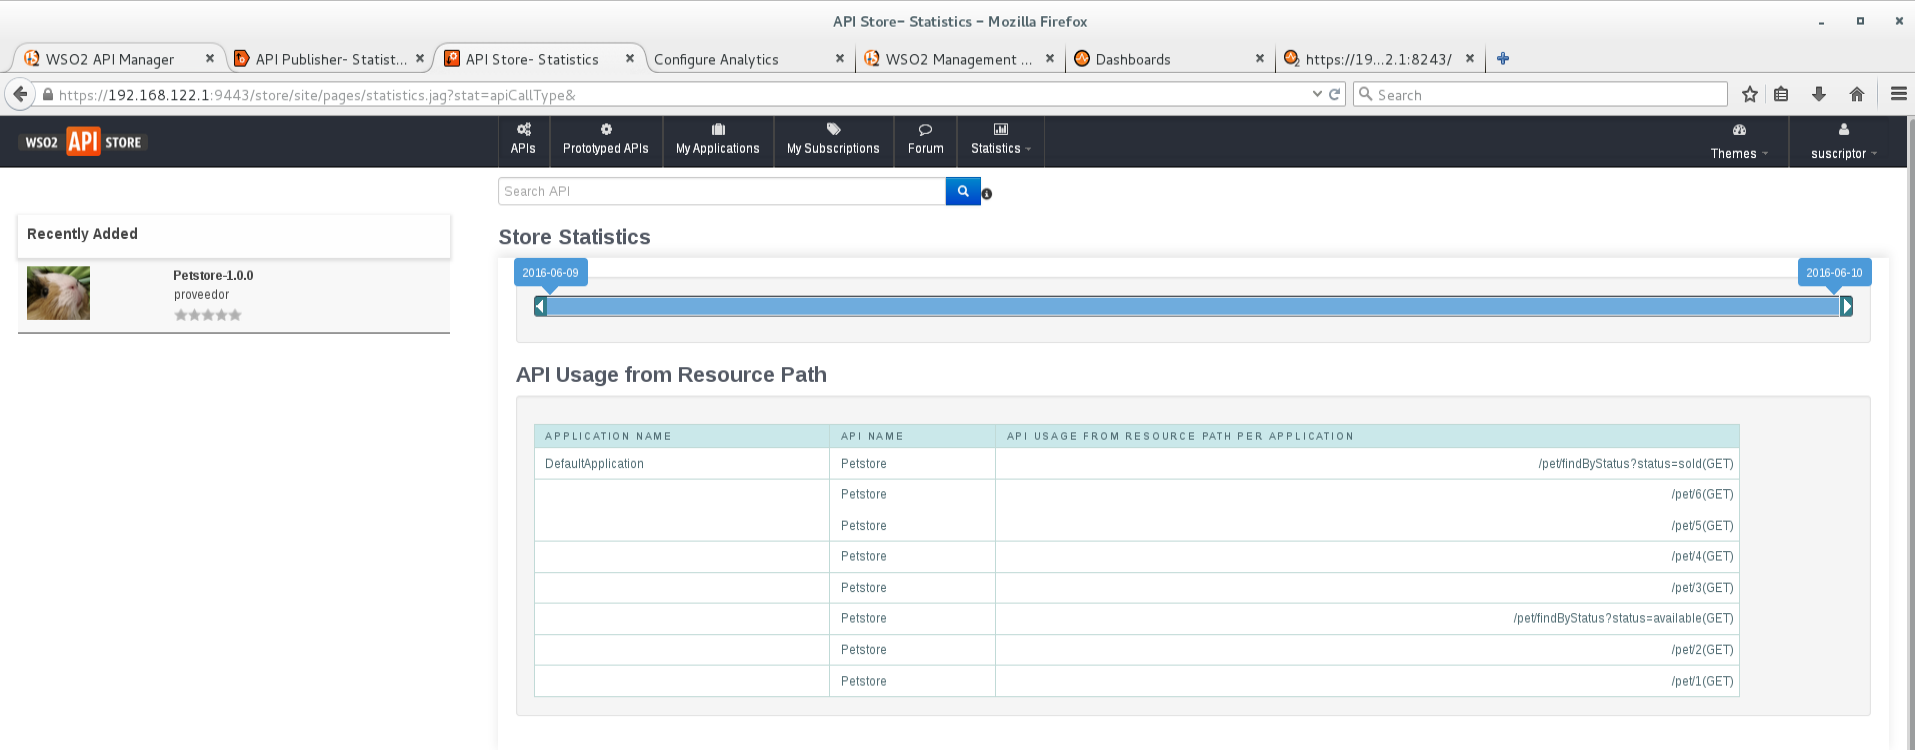This screenshot has width=1915, height=750.
Task: Click the Firefox Search box
Action: (1540, 95)
